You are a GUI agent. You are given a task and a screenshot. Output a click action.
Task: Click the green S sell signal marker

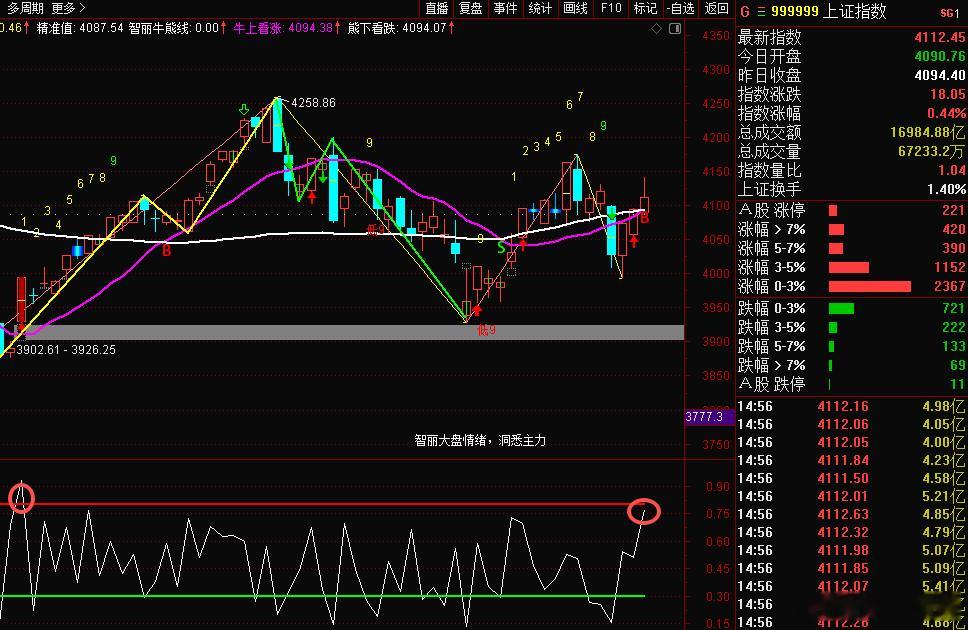click(501, 248)
